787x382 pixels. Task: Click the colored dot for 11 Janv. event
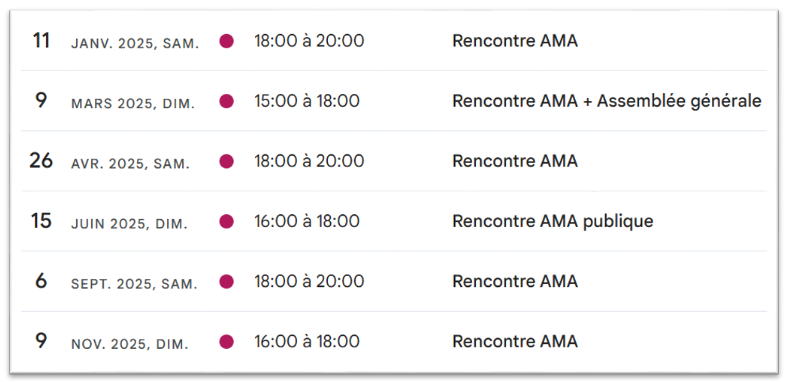226,41
